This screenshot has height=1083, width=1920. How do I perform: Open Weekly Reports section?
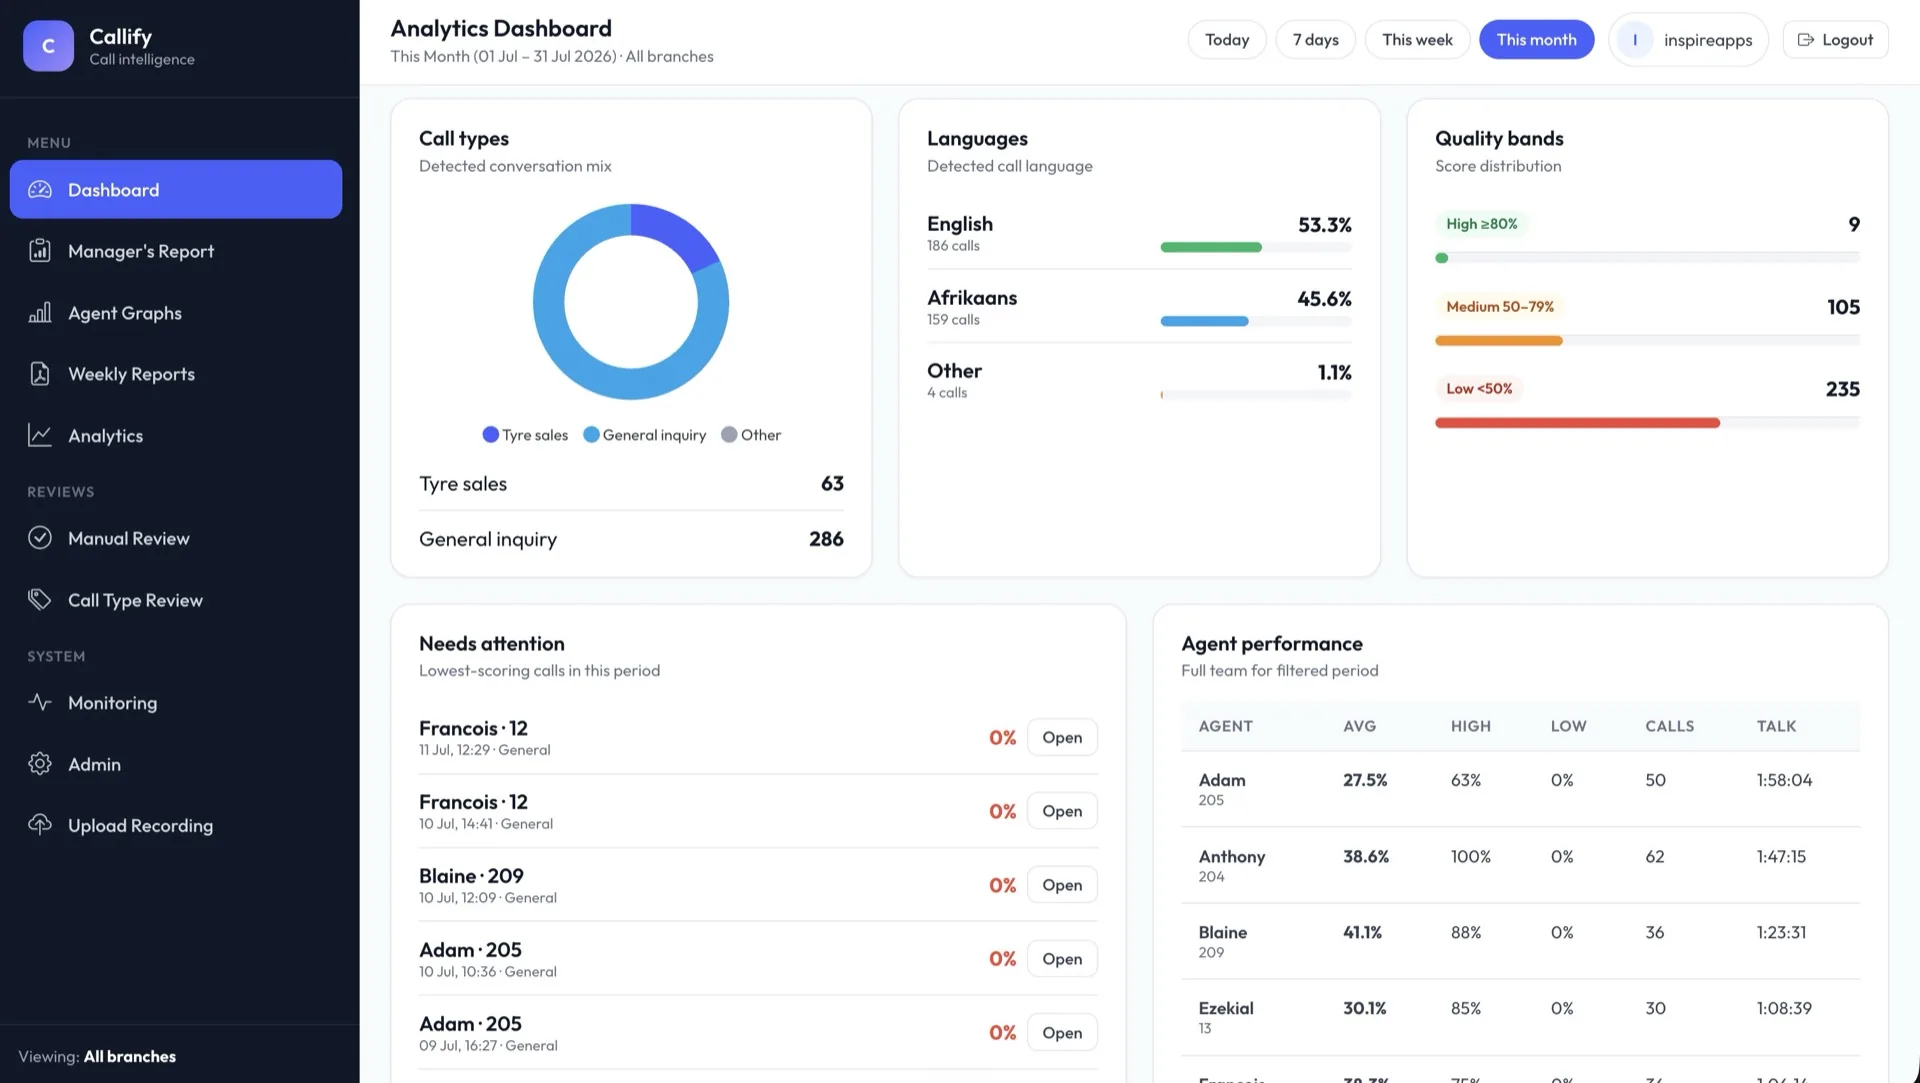(176, 374)
